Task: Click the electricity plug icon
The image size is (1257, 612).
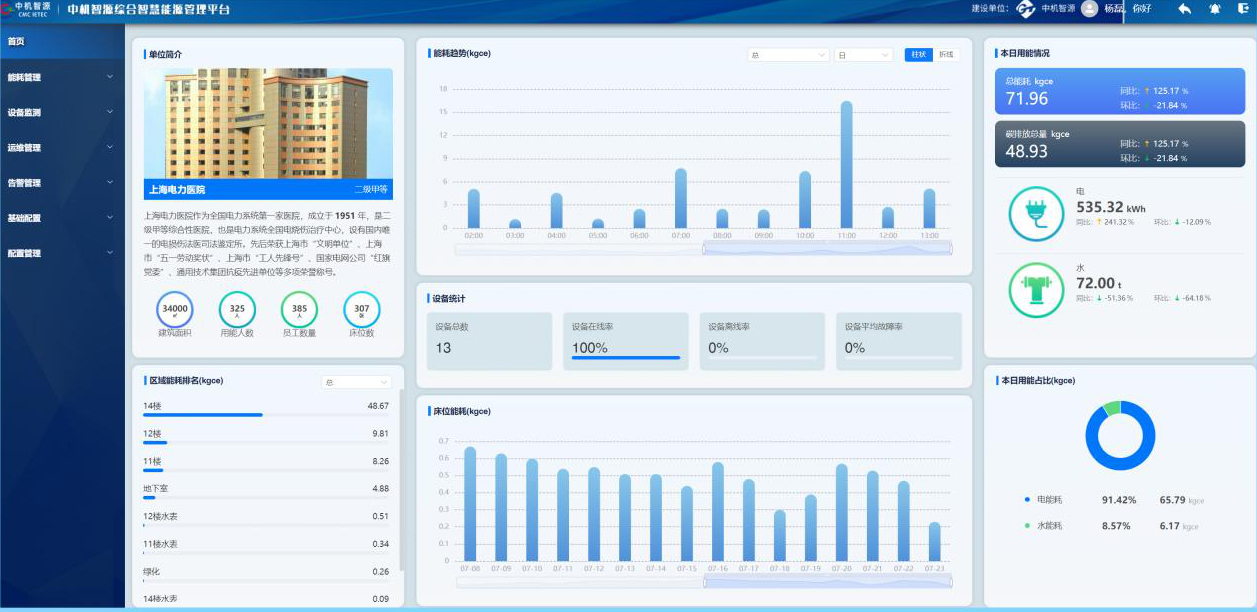Action: click(1036, 213)
